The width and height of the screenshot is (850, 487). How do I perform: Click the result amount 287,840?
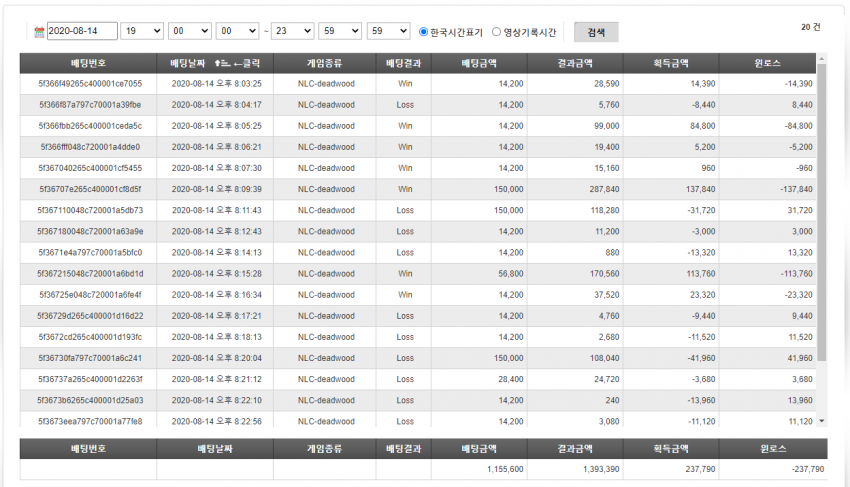pos(604,189)
